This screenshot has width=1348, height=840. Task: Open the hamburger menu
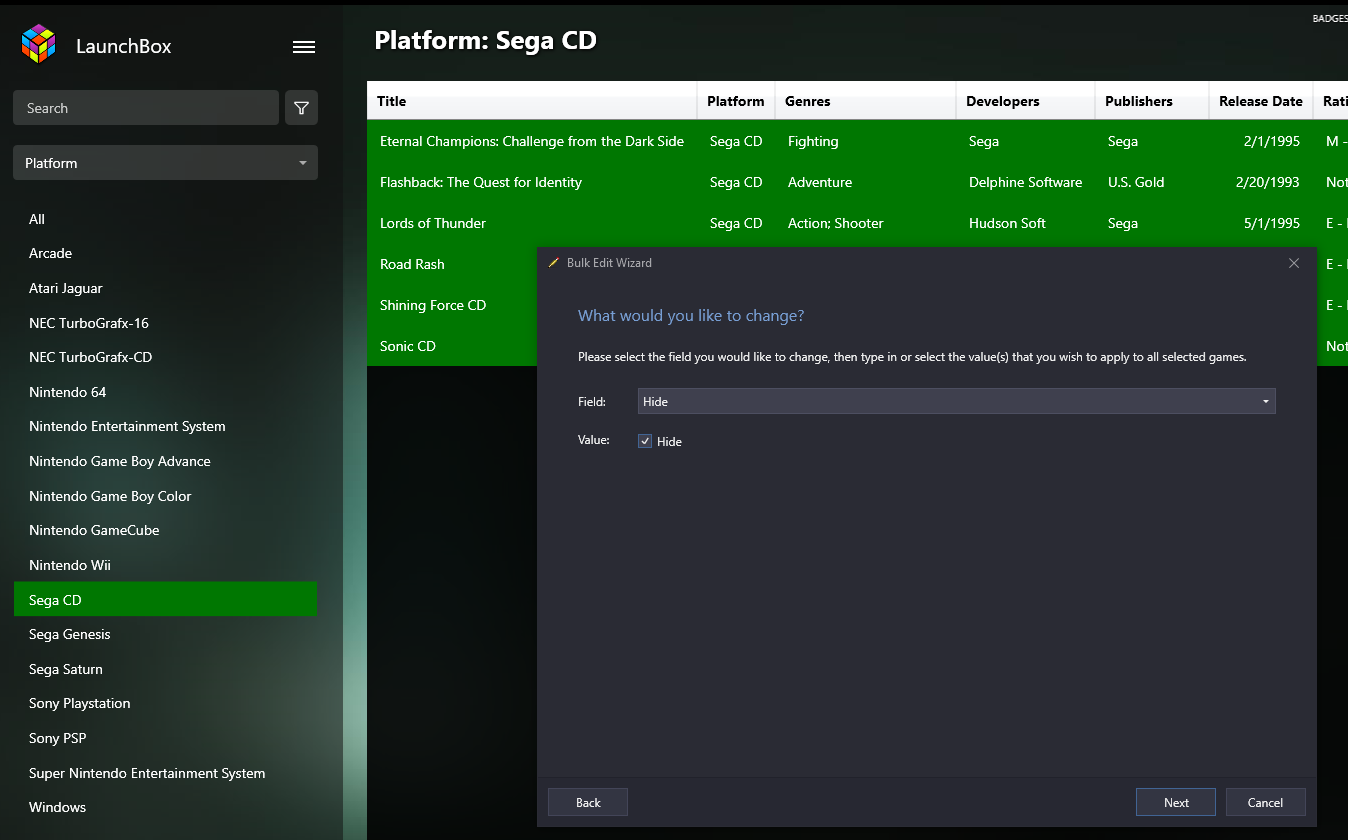(x=304, y=47)
